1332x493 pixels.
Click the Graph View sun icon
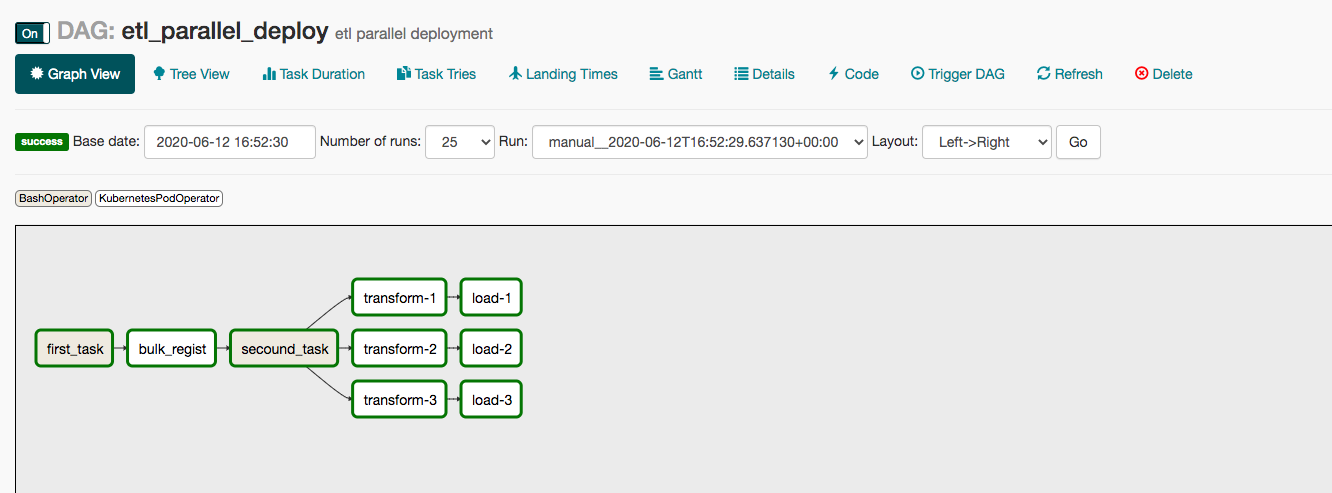[x=37, y=74]
